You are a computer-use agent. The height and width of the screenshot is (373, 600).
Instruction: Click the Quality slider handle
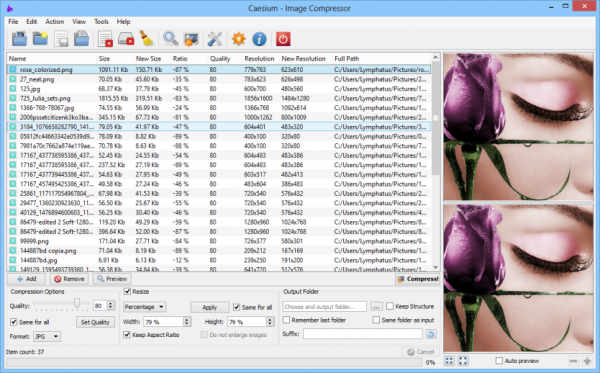pyautogui.click(x=77, y=304)
